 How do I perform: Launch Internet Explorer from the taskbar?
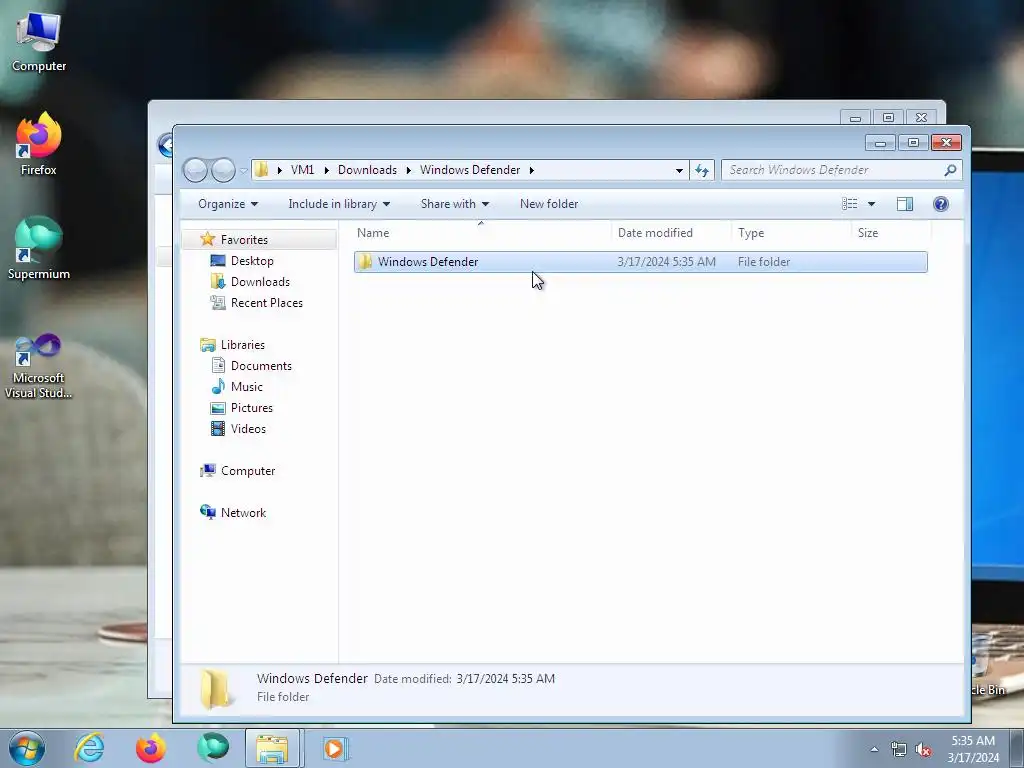(89, 748)
